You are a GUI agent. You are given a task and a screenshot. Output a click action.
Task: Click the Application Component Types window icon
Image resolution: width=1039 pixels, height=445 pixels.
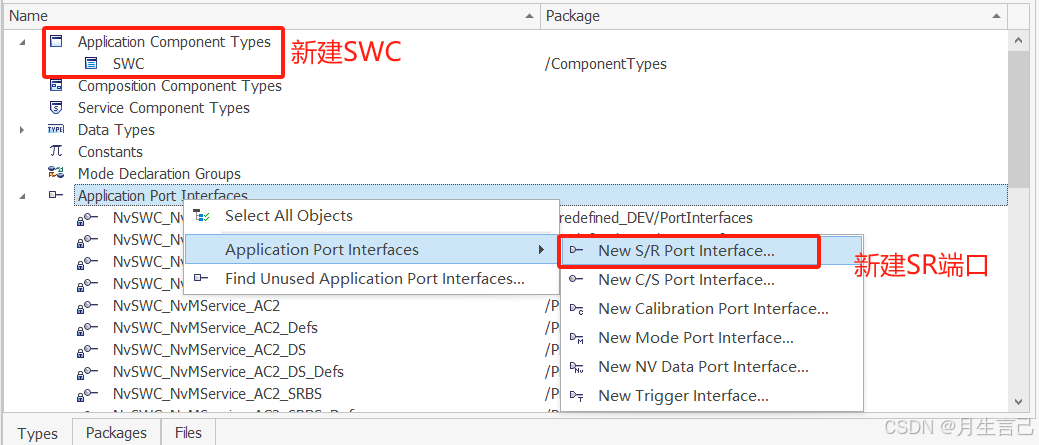pyautogui.click(x=57, y=41)
